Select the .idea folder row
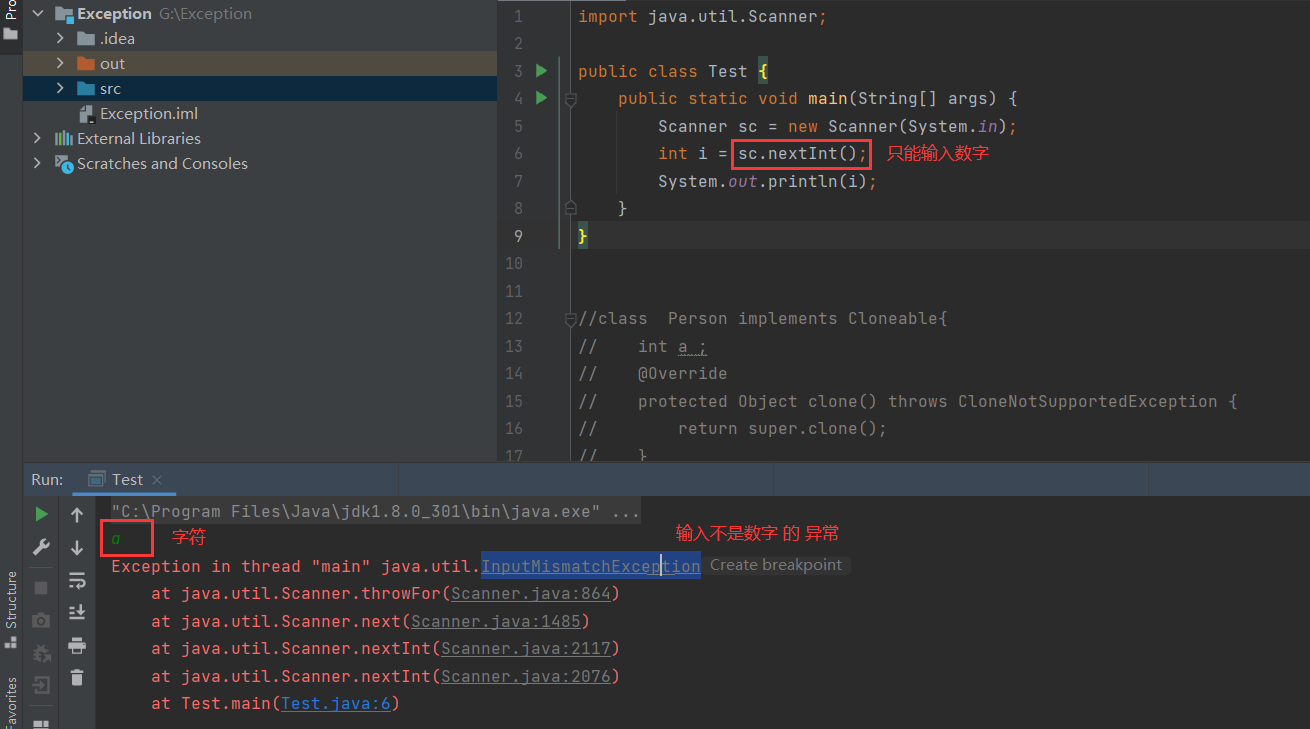Viewport: 1310px width, 729px height. click(x=260, y=38)
